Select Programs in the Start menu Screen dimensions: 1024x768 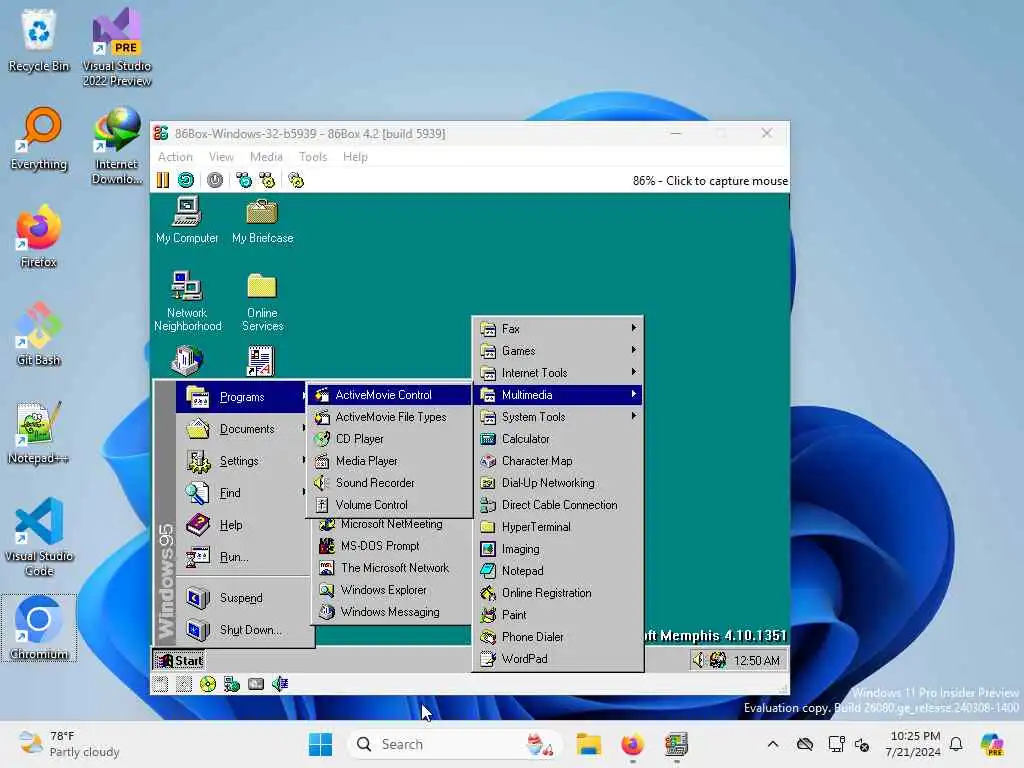(241, 396)
